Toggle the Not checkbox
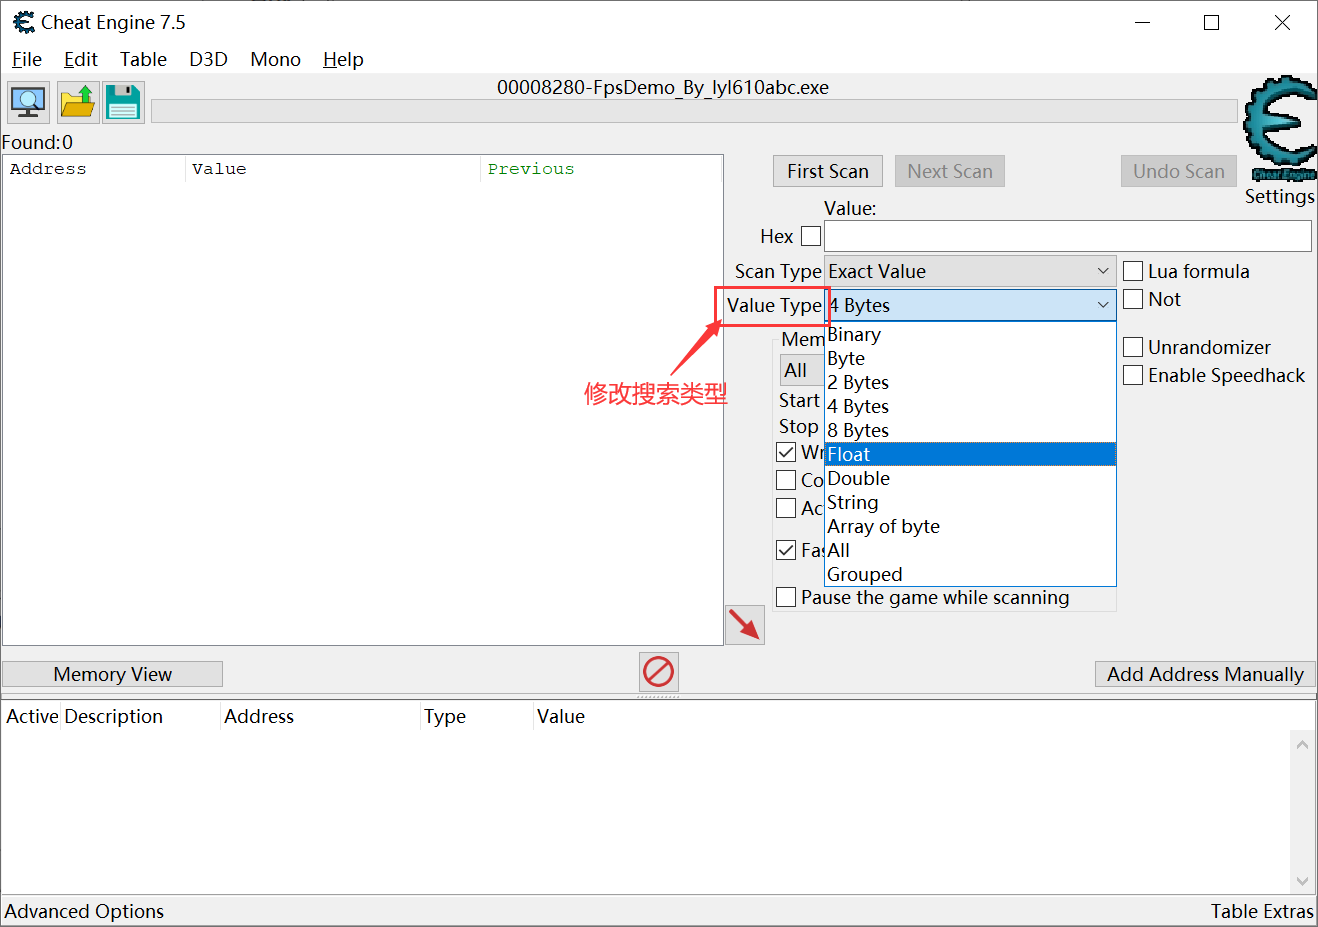This screenshot has height=927, width=1318. (1133, 299)
